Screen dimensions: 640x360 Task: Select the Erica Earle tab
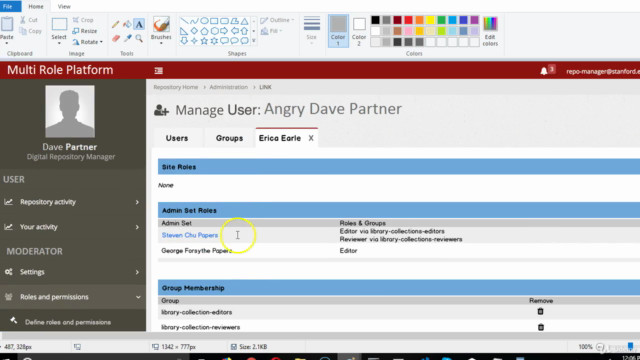click(x=280, y=138)
